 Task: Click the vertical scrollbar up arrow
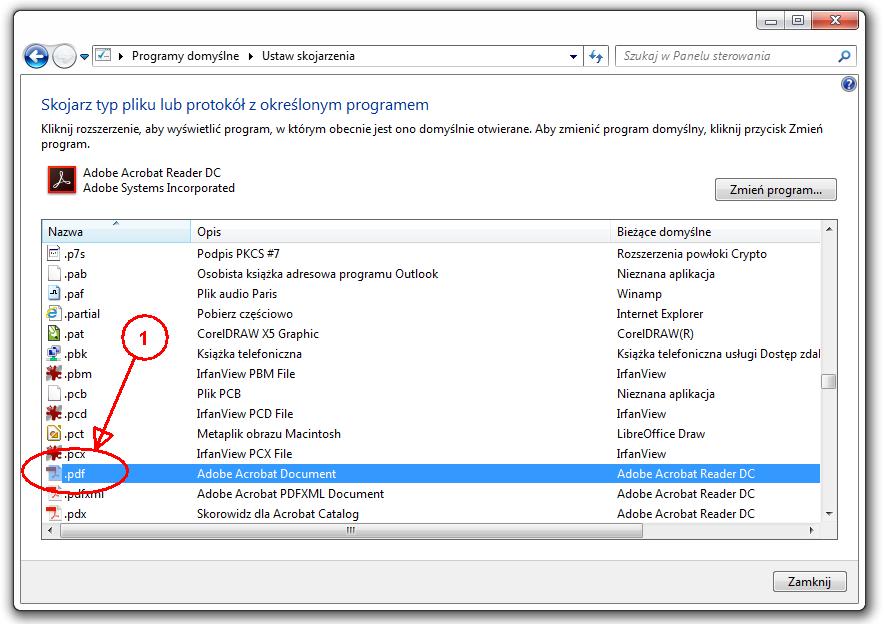pyautogui.click(x=829, y=229)
